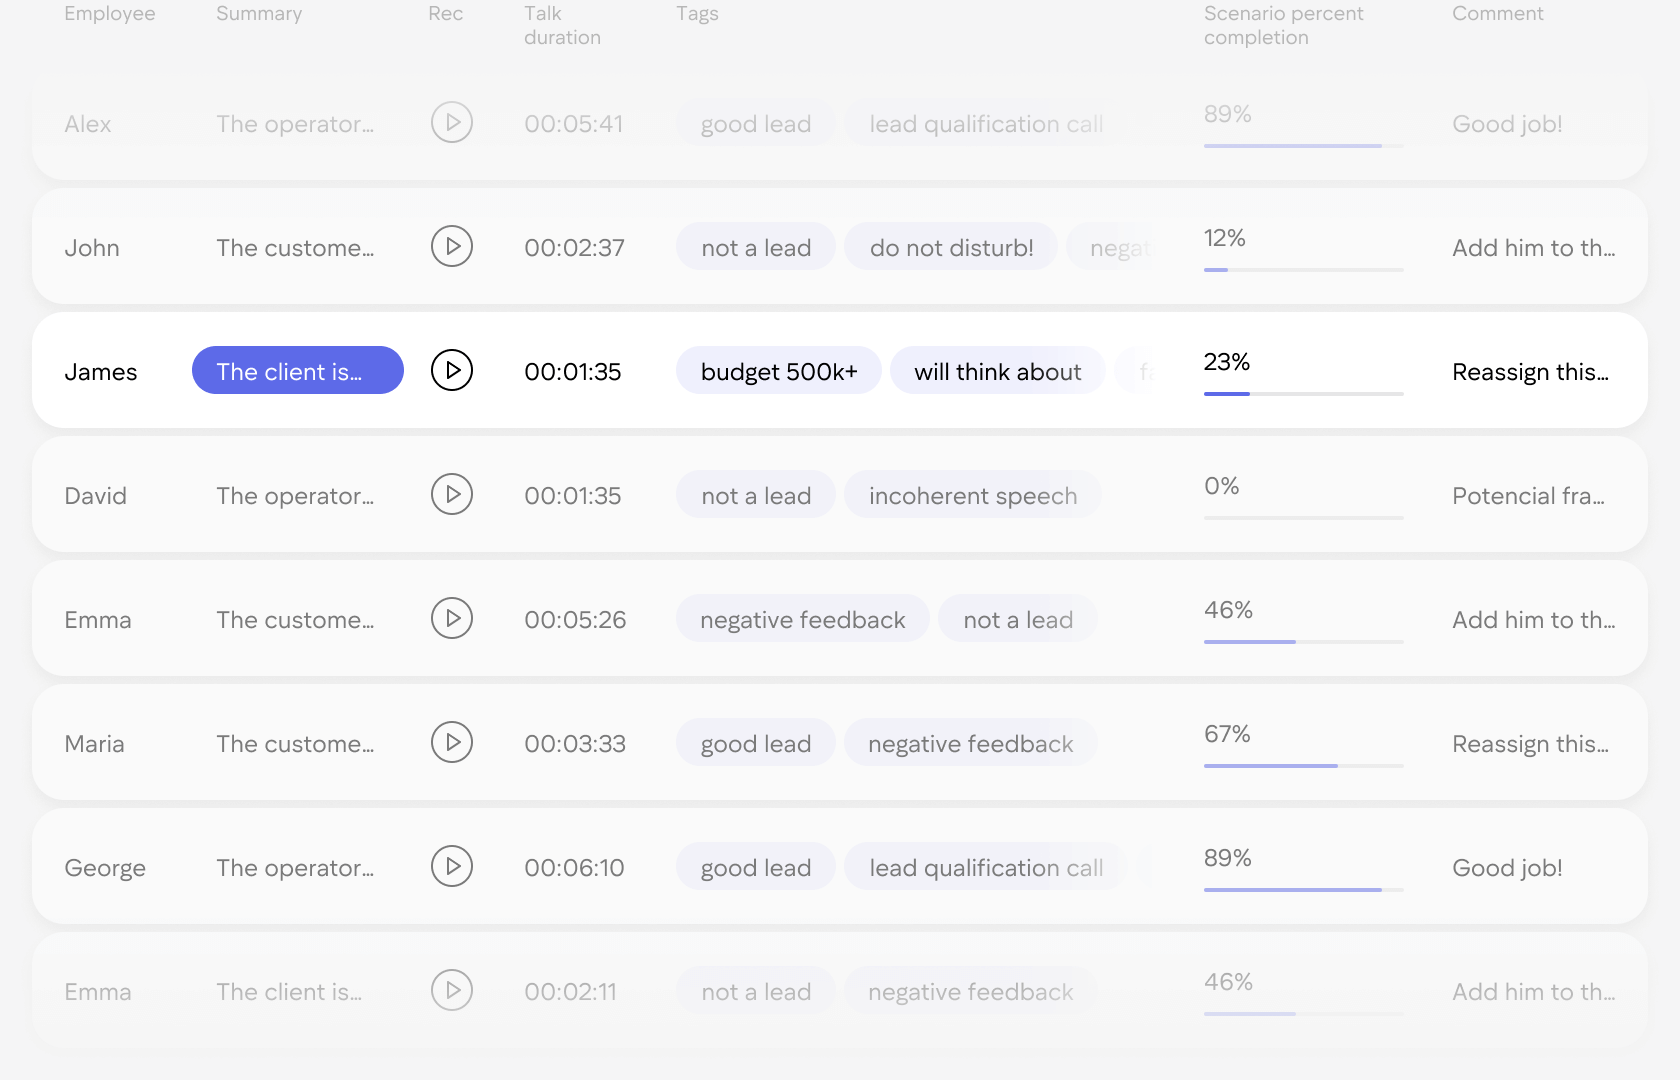Click 'not a lead' tag in Emma's 00:02:11 row
This screenshot has height=1080, width=1680.
coord(756,991)
